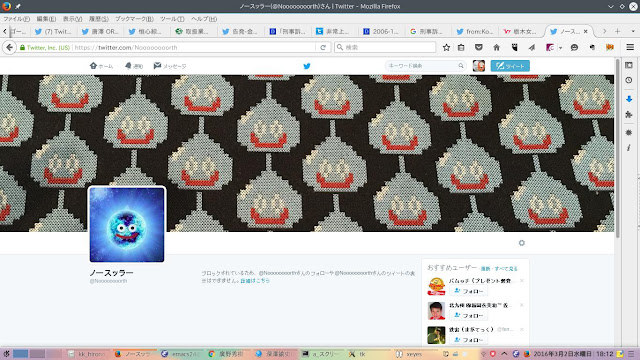Open Twitter messages (メッセージ)
The width and height of the screenshot is (640, 360).
170,66
